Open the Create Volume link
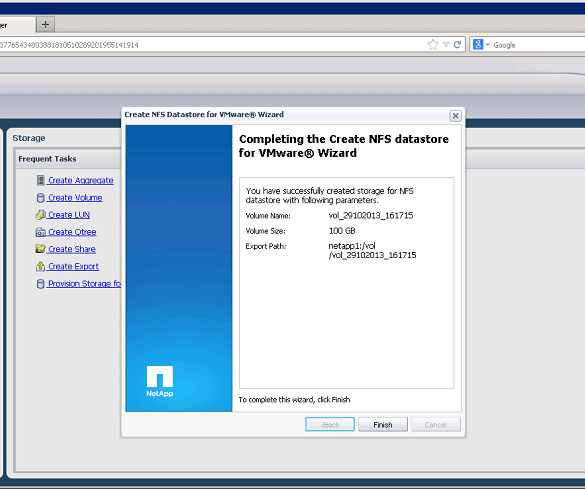585x489 pixels. click(x=75, y=198)
